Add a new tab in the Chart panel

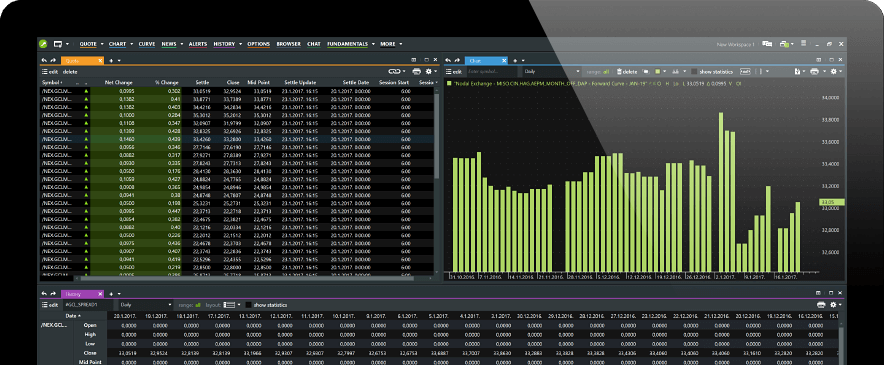pyautogui.click(x=515, y=60)
